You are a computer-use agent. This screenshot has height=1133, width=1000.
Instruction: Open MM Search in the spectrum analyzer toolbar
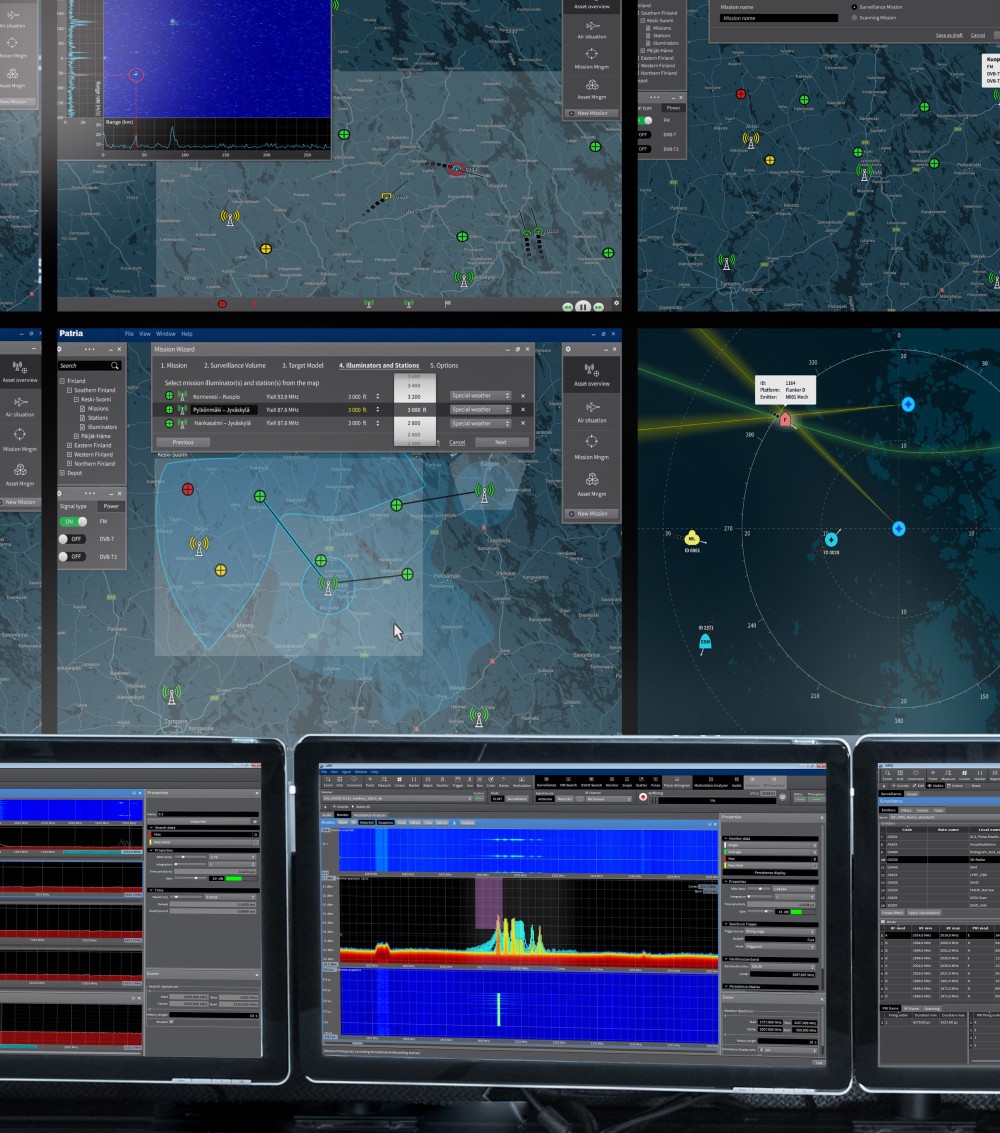(x=568, y=782)
